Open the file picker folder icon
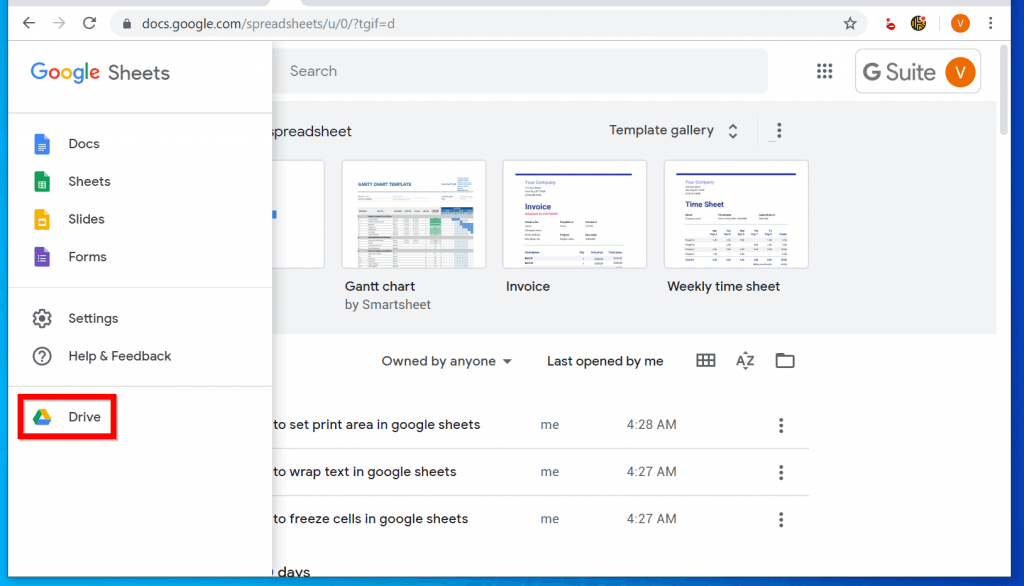This screenshot has height=586, width=1024. (x=785, y=361)
